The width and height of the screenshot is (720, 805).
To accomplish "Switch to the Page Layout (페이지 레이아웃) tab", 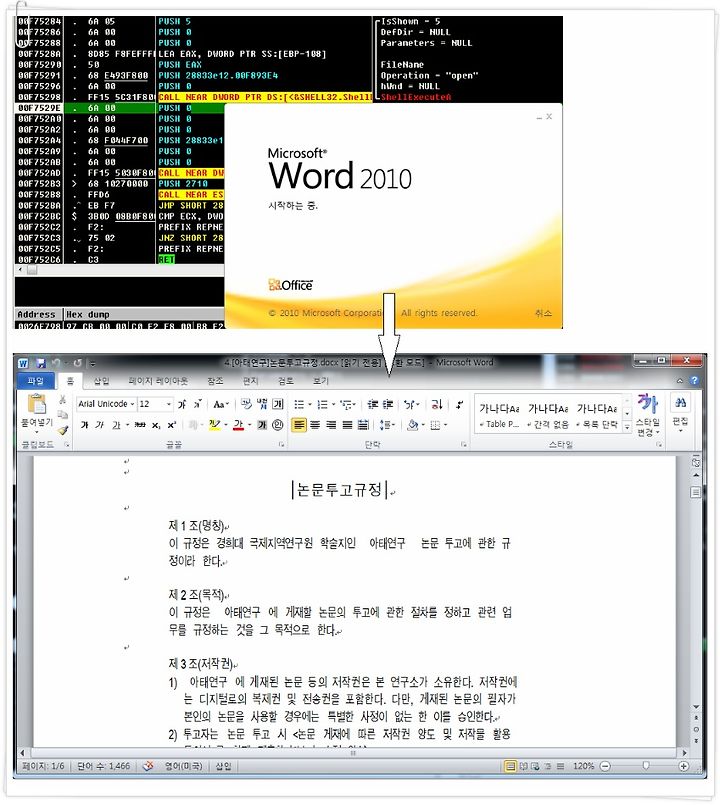I will click(158, 380).
